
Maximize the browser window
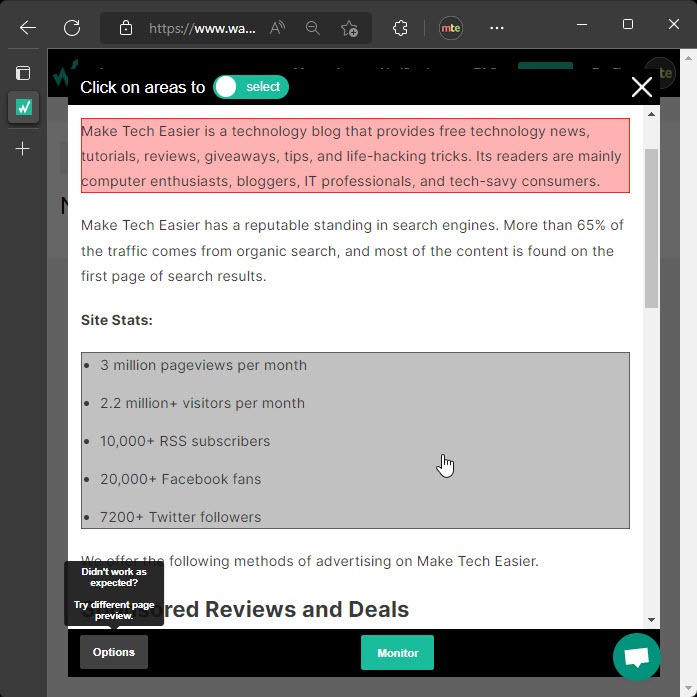628,24
